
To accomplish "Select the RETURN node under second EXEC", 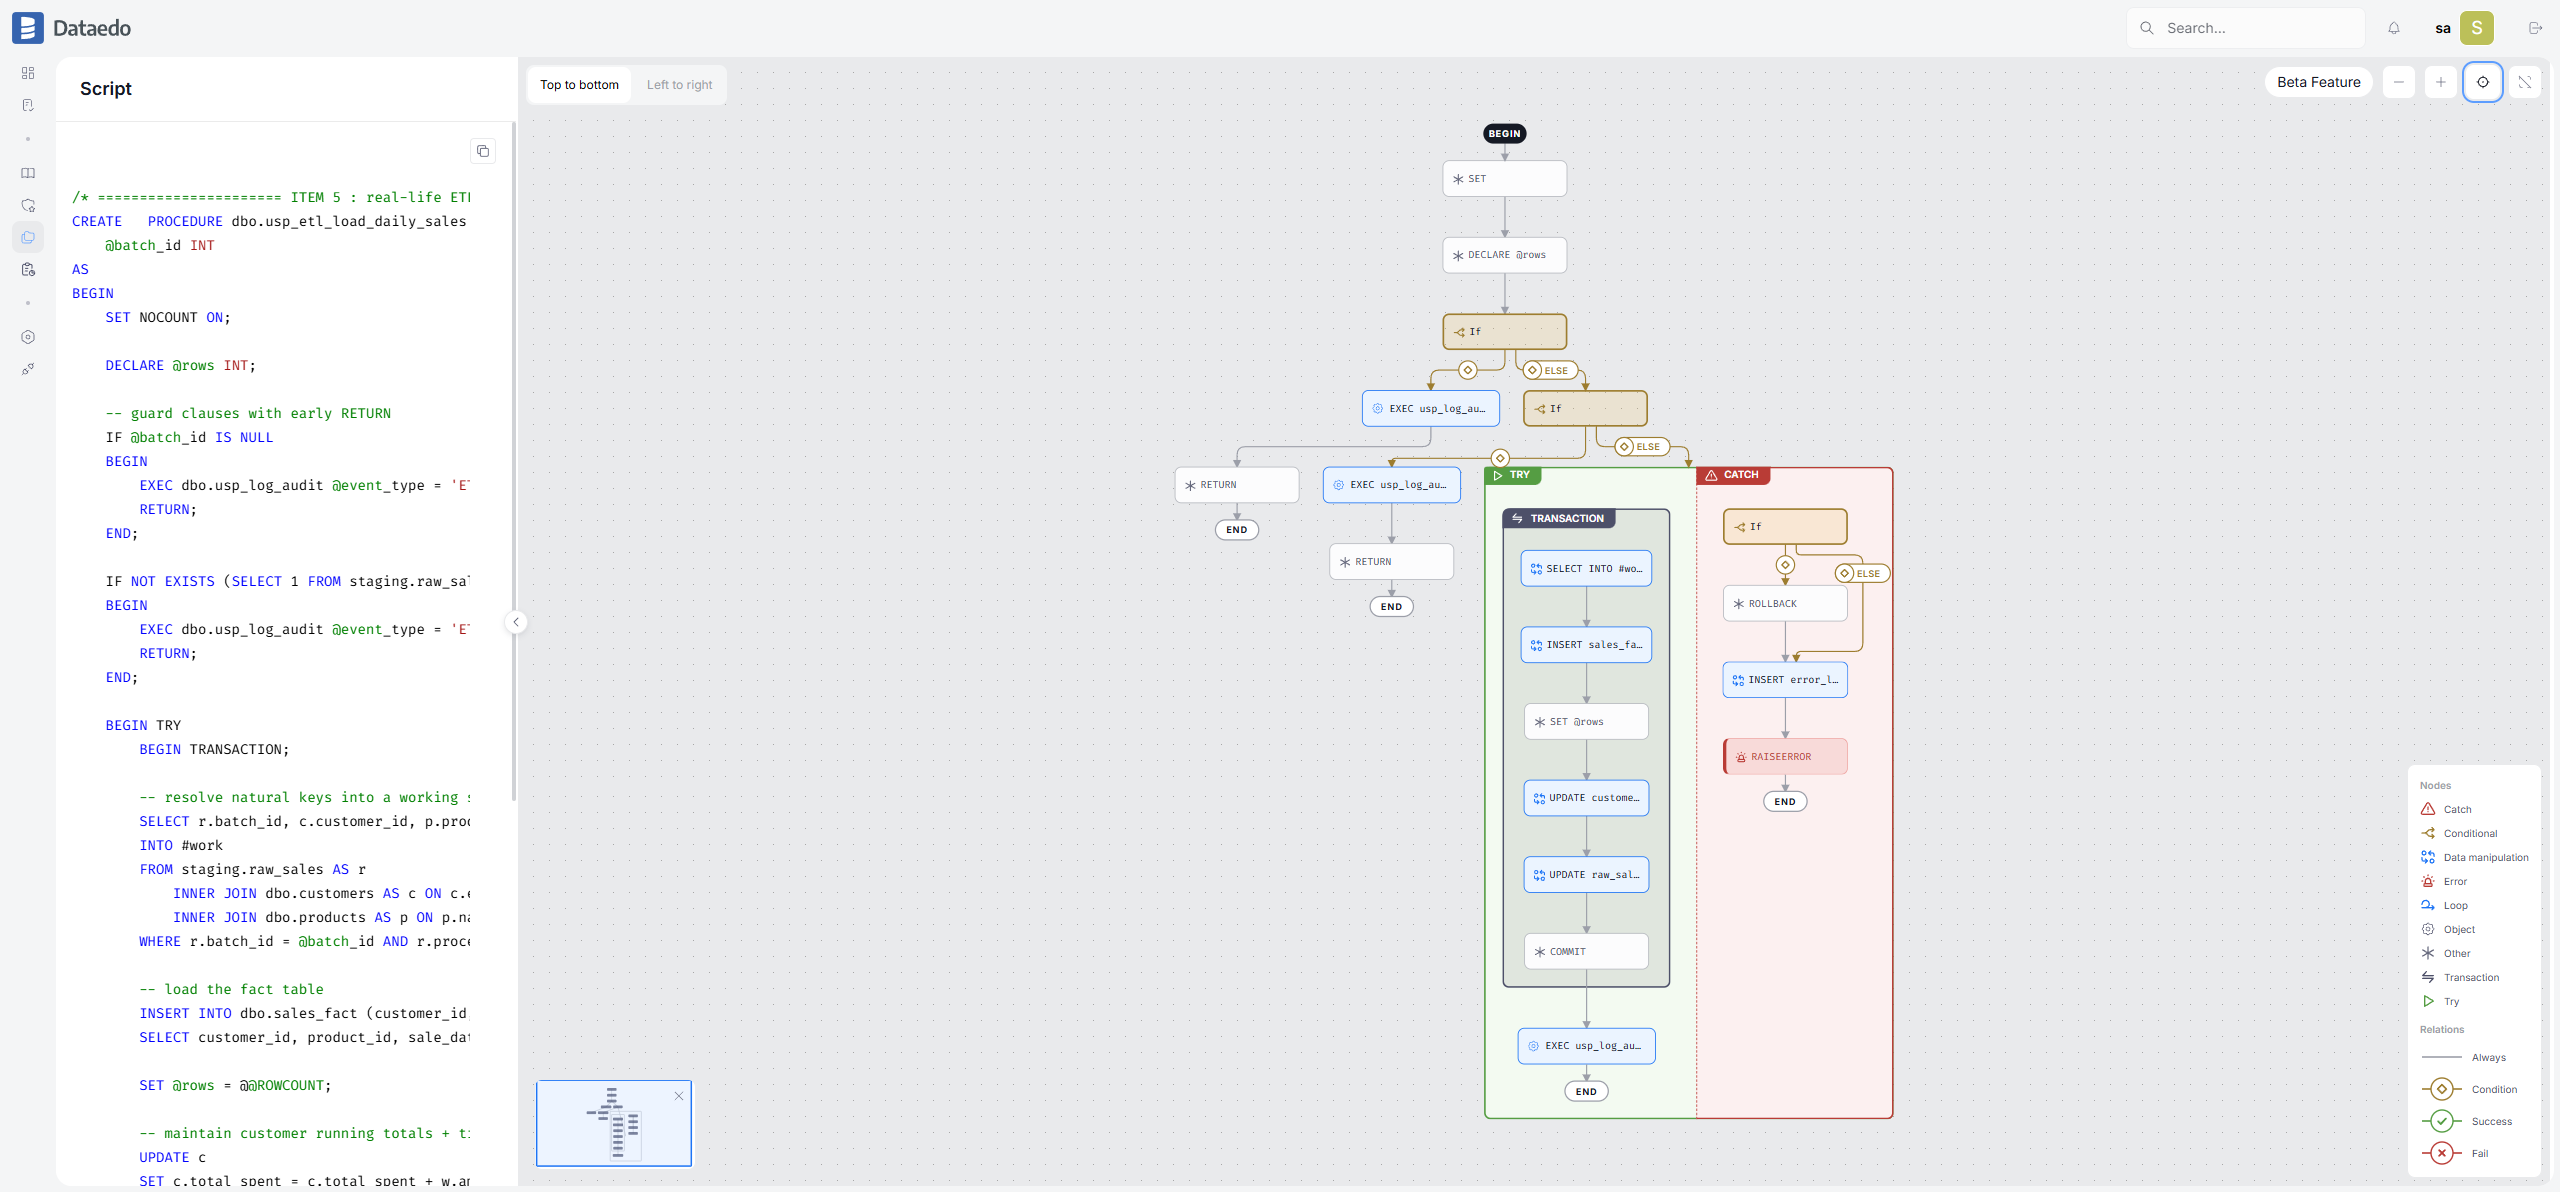I will pos(1391,562).
